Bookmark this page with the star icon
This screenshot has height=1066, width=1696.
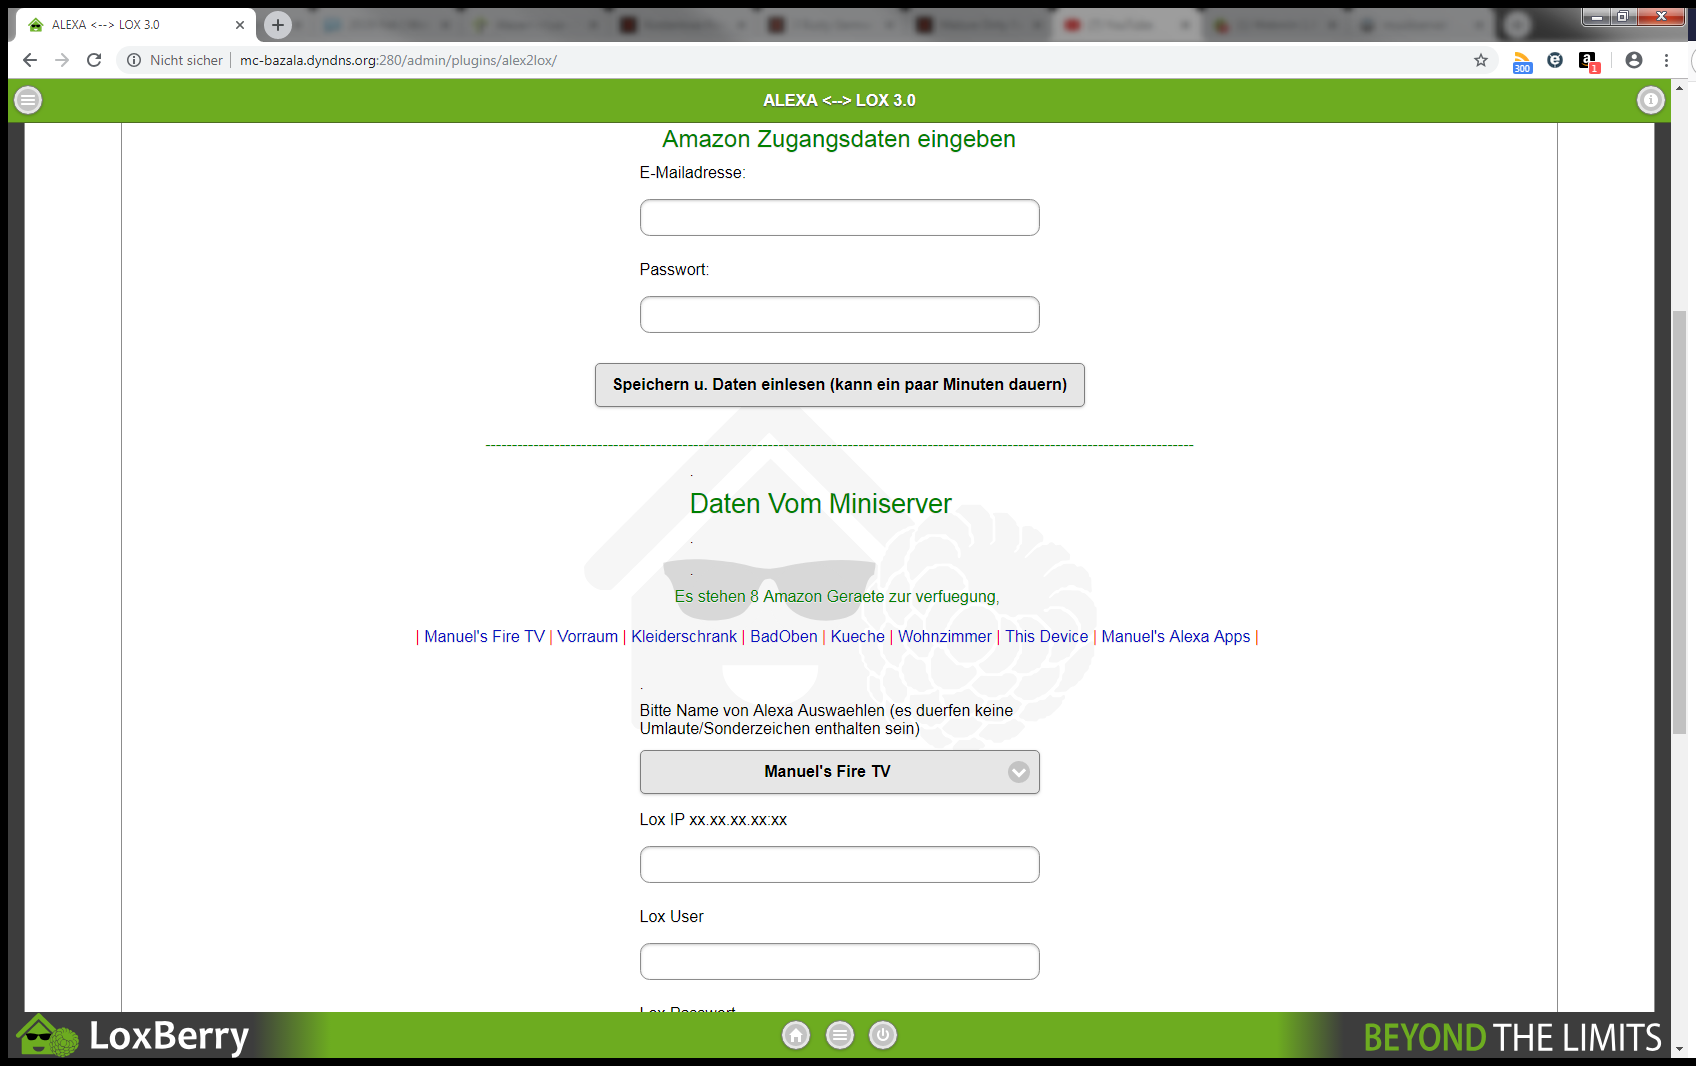tap(1481, 60)
